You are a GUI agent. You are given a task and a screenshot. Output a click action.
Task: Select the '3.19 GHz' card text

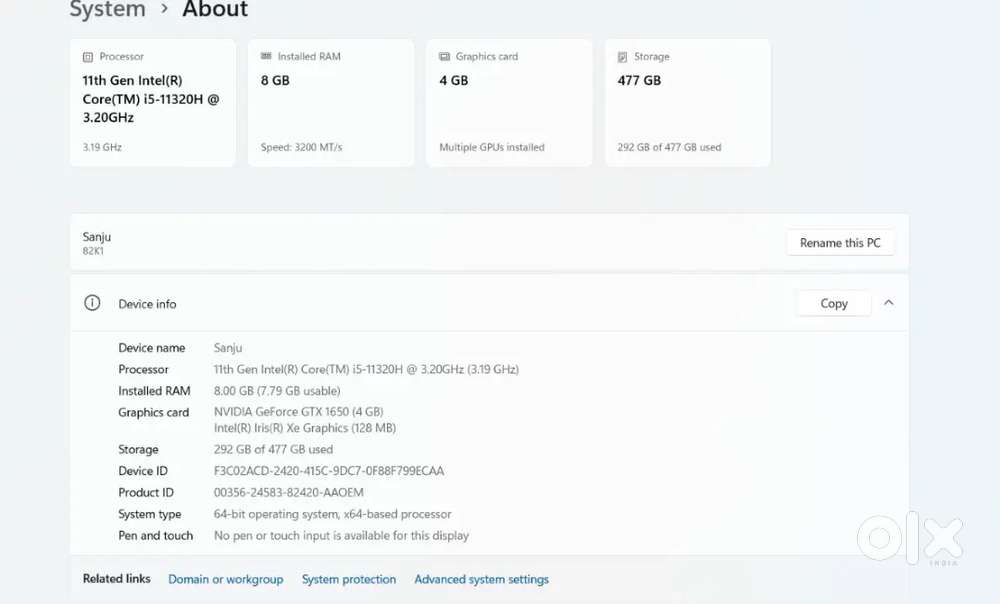[102, 147]
